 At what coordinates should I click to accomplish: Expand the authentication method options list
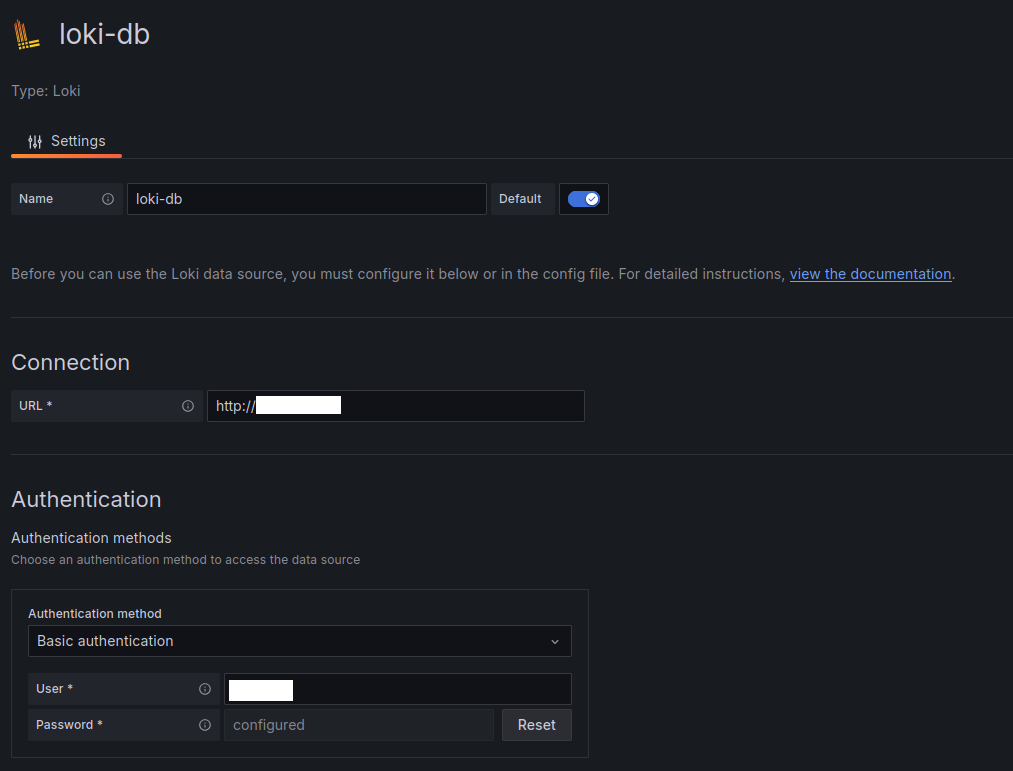(300, 641)
